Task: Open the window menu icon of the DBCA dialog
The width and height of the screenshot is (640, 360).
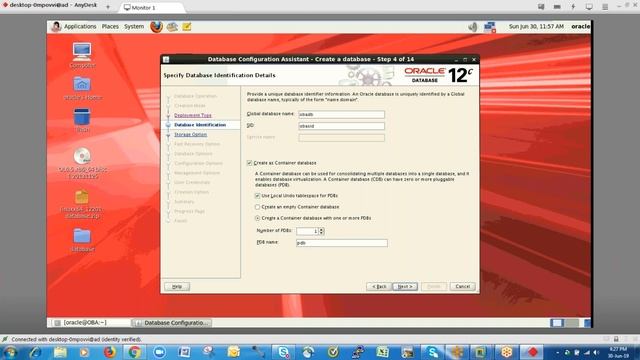Action: 166,59
